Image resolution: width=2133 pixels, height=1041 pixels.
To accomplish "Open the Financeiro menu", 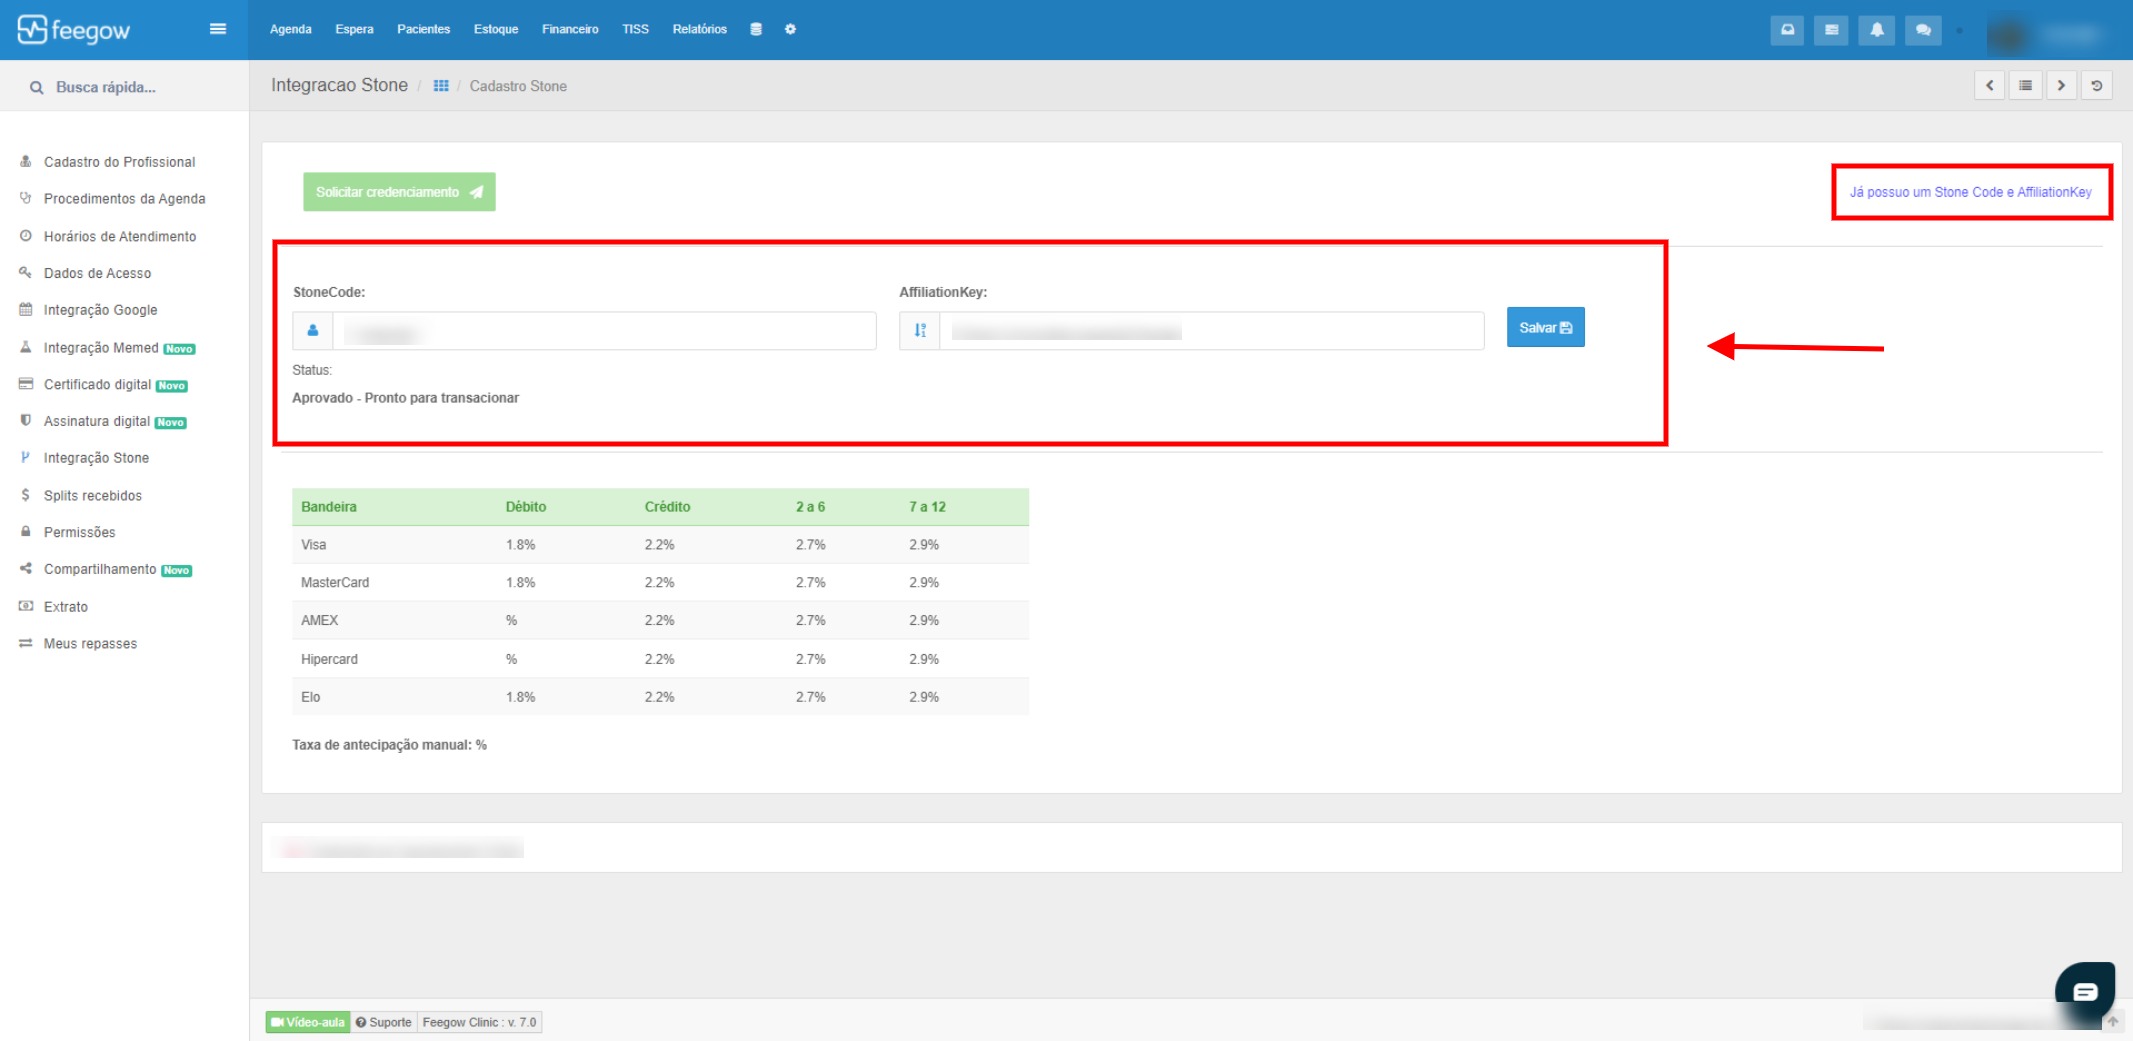I will tap(570, 29).
